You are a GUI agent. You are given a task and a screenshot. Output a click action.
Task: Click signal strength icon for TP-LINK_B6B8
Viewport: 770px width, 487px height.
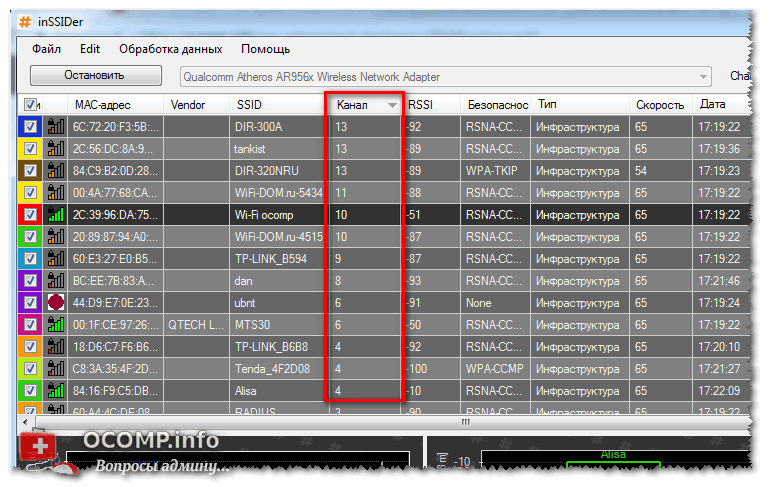pos(55,347)
